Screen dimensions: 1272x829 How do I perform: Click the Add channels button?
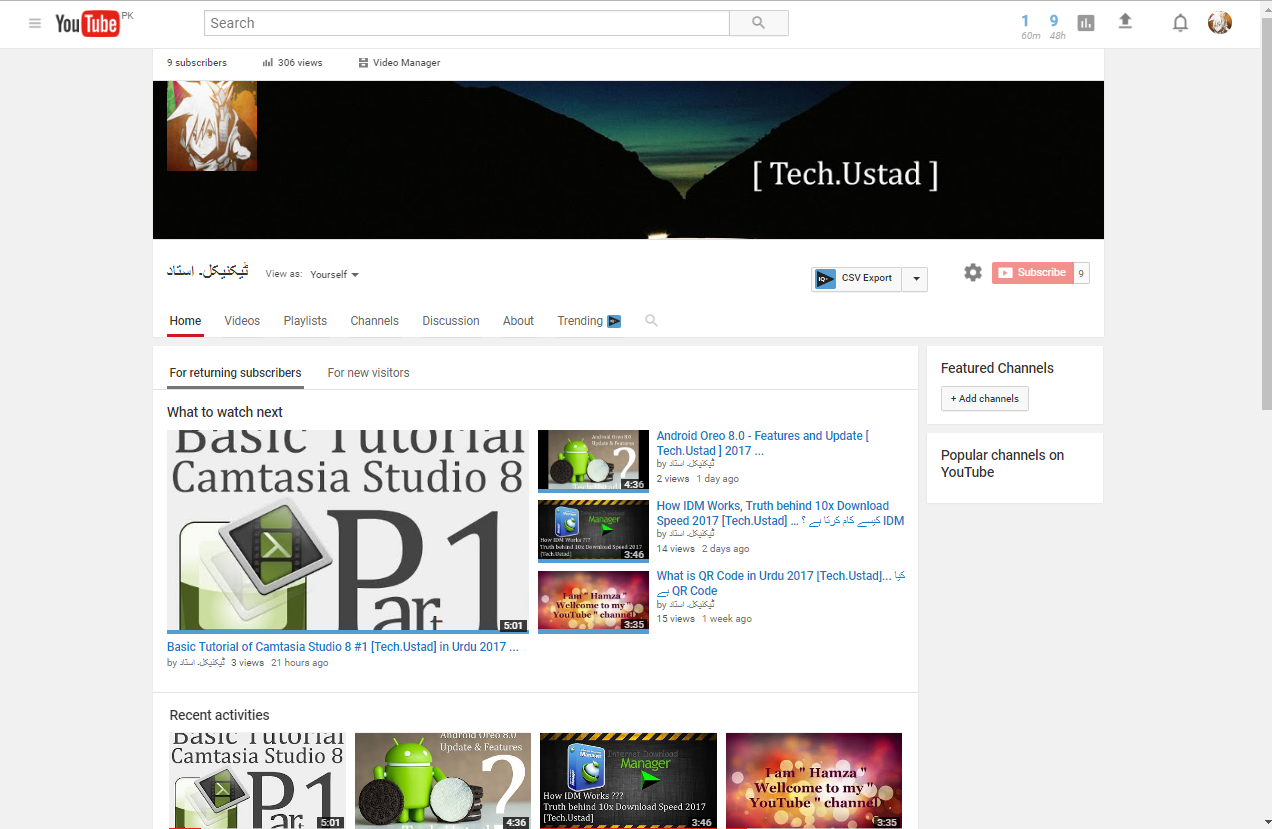(x=985, y=398)
